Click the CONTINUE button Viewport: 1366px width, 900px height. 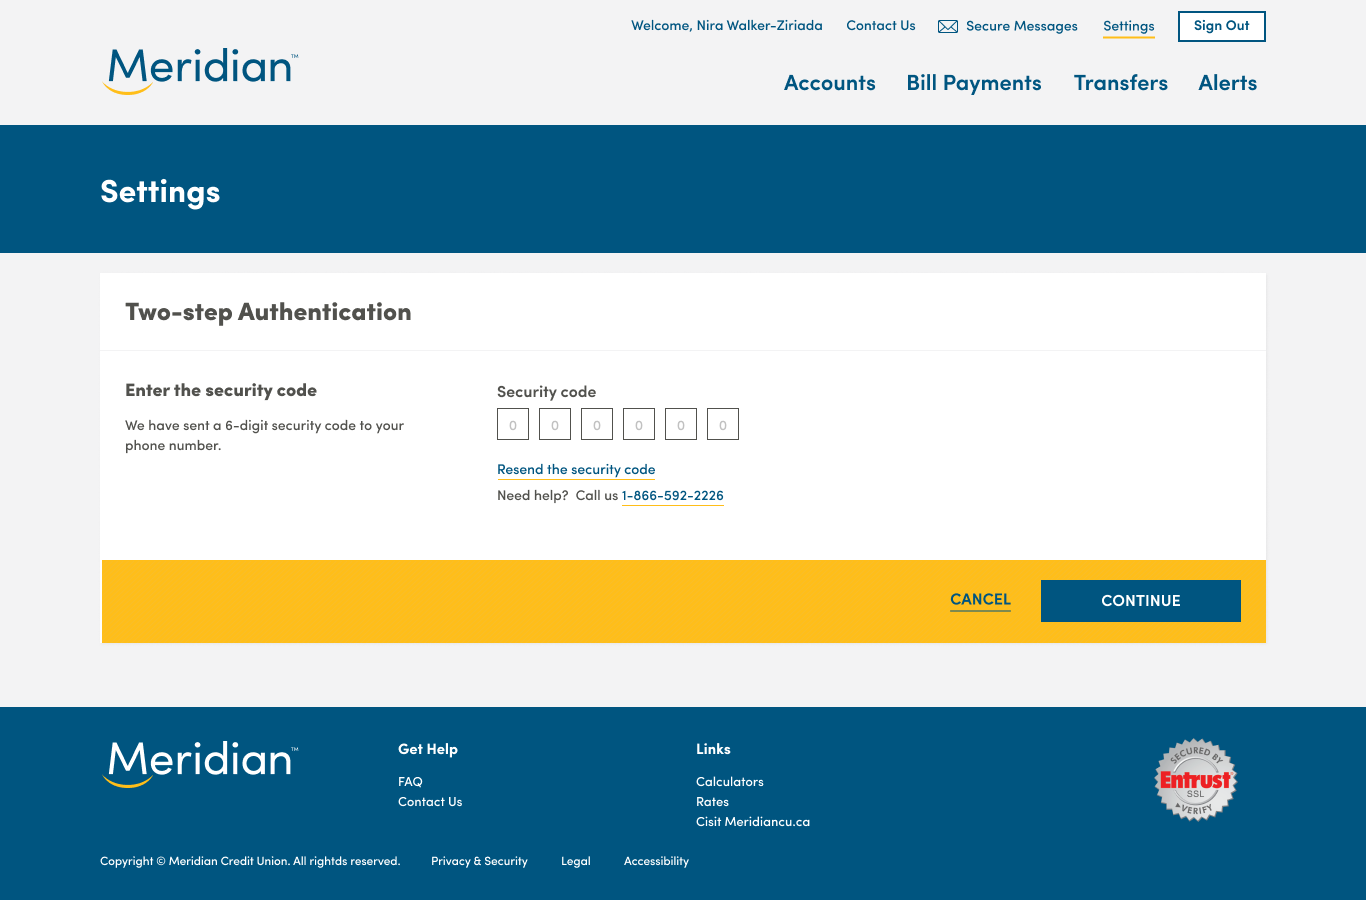pyautogui.click(x=1141, y=601)
